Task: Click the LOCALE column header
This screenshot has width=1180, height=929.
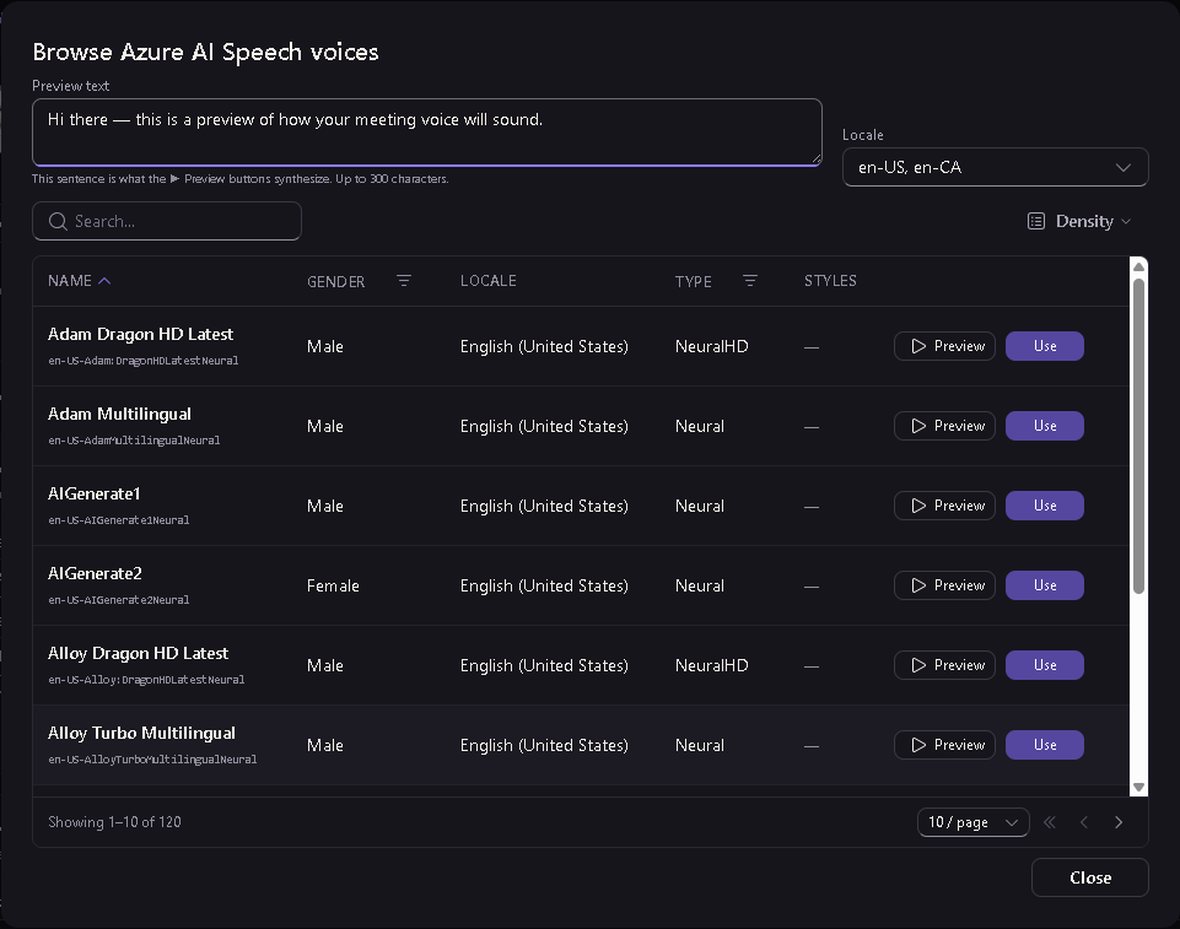Action: [488, 281]
